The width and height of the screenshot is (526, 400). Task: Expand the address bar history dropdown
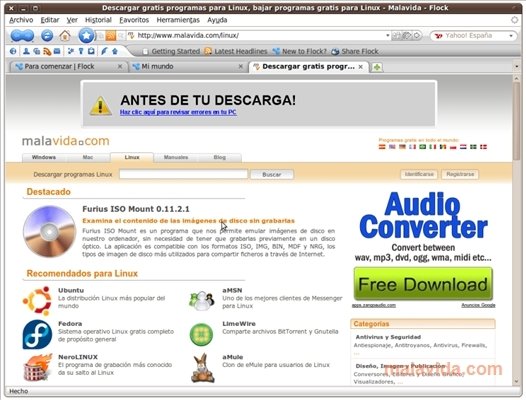click(x=388, y=35)
